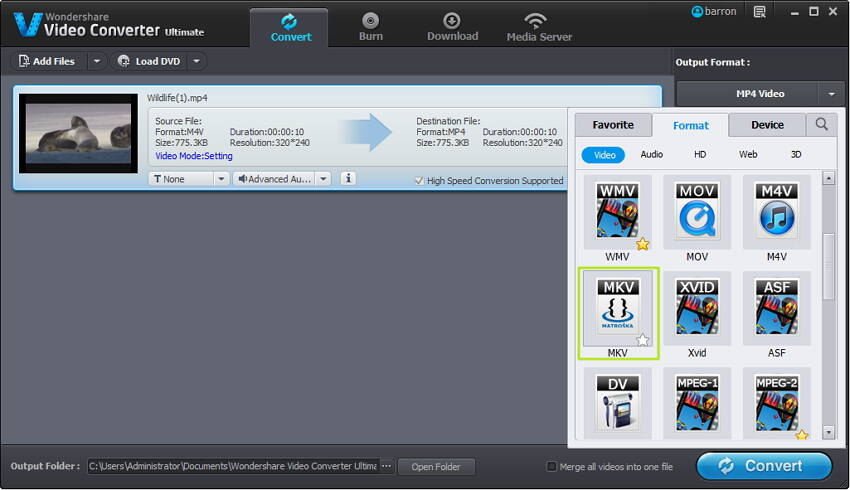This screenshot has height=490, width=850.
Task: Select the Audio format category
Action: pyautogui.click(x=652, y=154)
